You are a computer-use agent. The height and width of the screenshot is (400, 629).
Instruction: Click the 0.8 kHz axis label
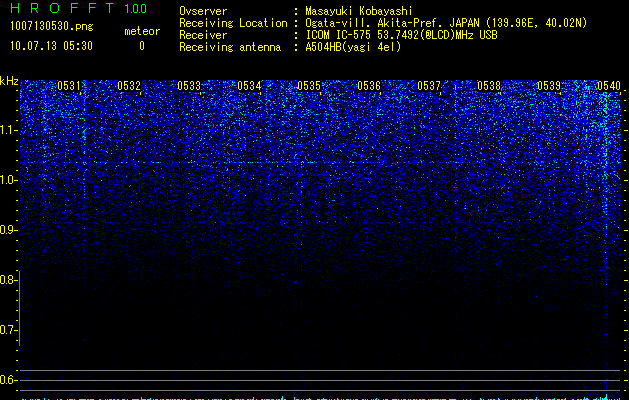(x=8, y=280)
